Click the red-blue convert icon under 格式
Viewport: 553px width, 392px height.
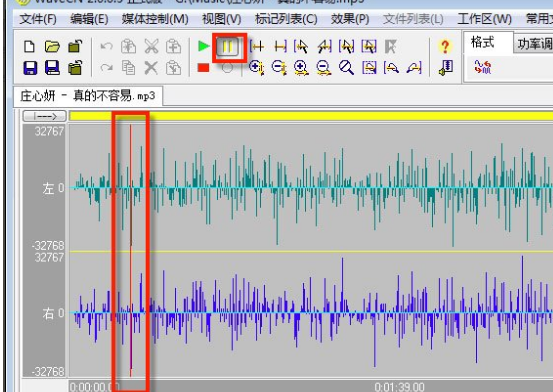(x=482, y=67)
